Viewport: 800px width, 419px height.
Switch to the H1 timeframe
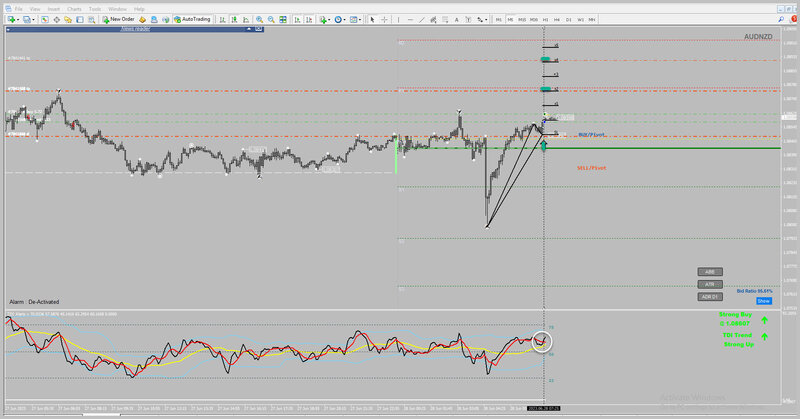click(545, 19)
